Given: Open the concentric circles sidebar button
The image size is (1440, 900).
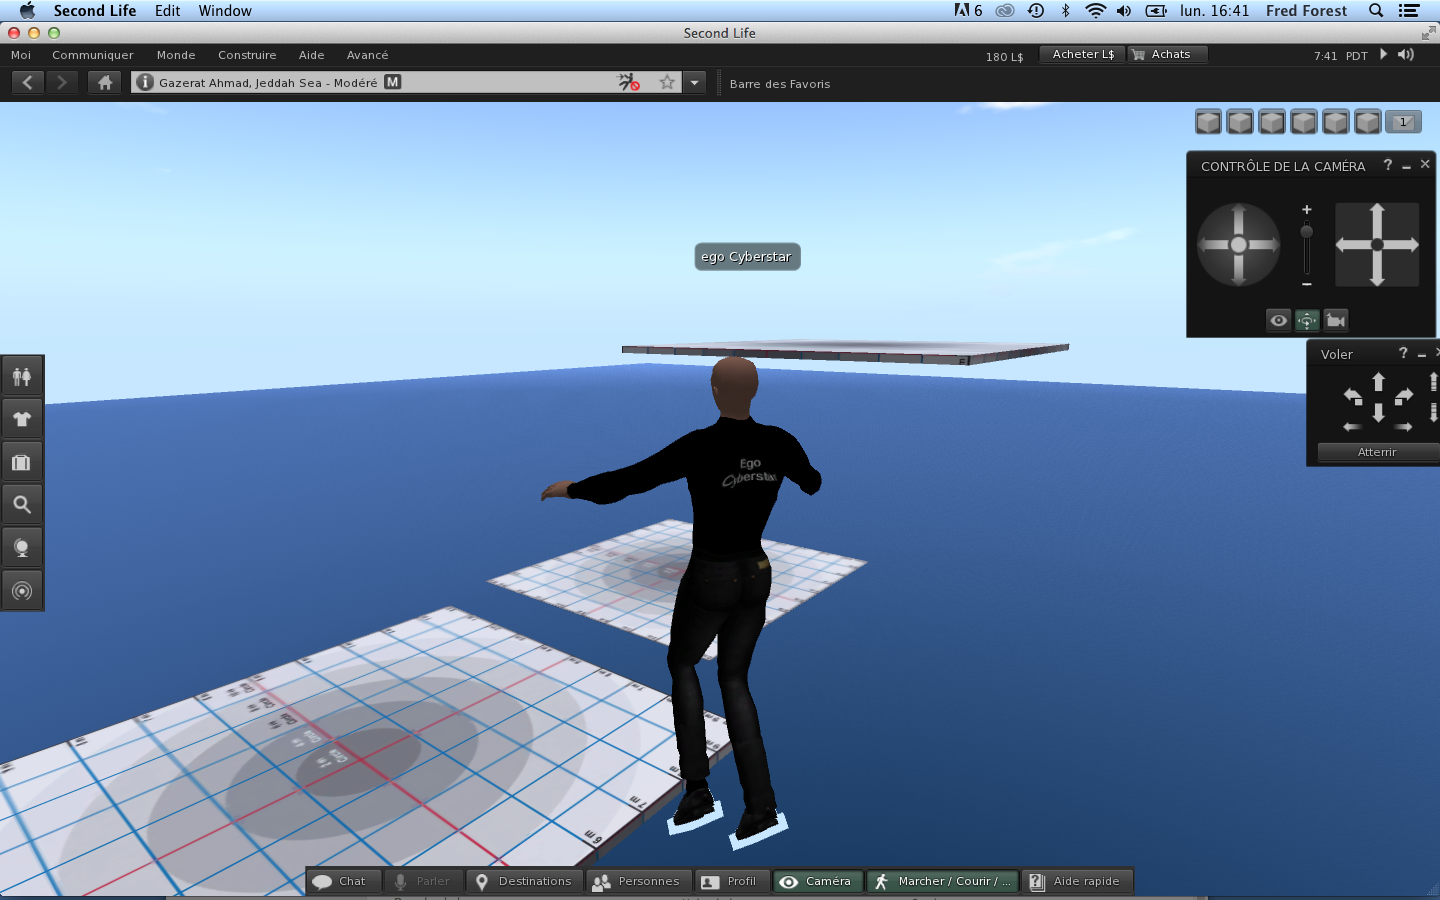Looking at the screenshot, I should click(x=22, y=590).
